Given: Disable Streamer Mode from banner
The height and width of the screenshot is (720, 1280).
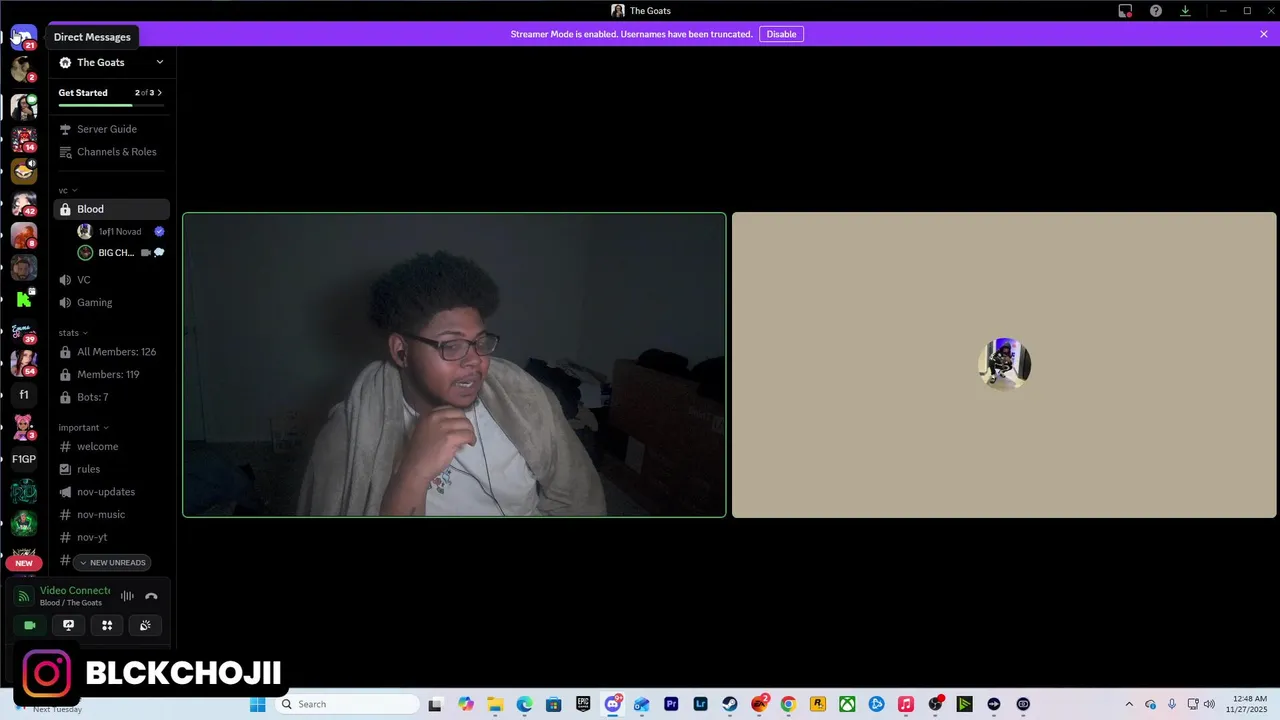Looking at the screenshot, I should coord(781,34).
